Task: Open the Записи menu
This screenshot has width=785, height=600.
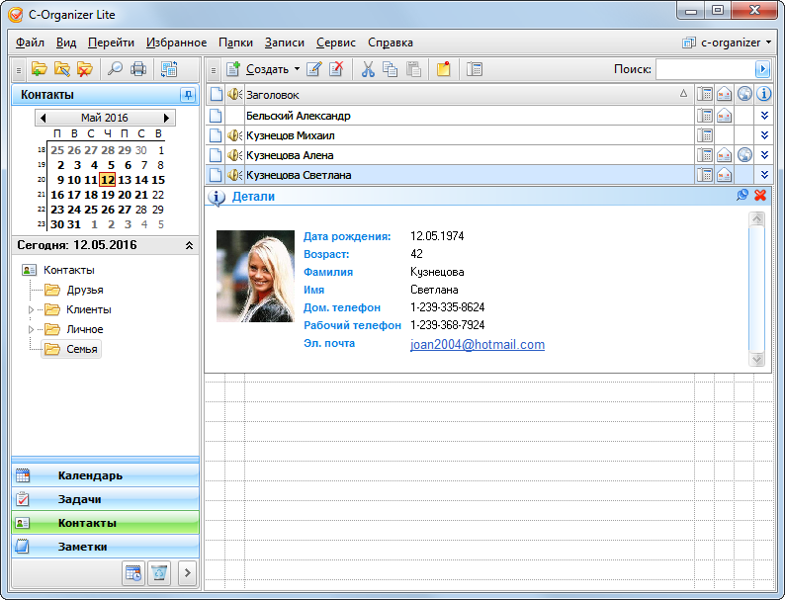Action: click(x=284, y=43)
